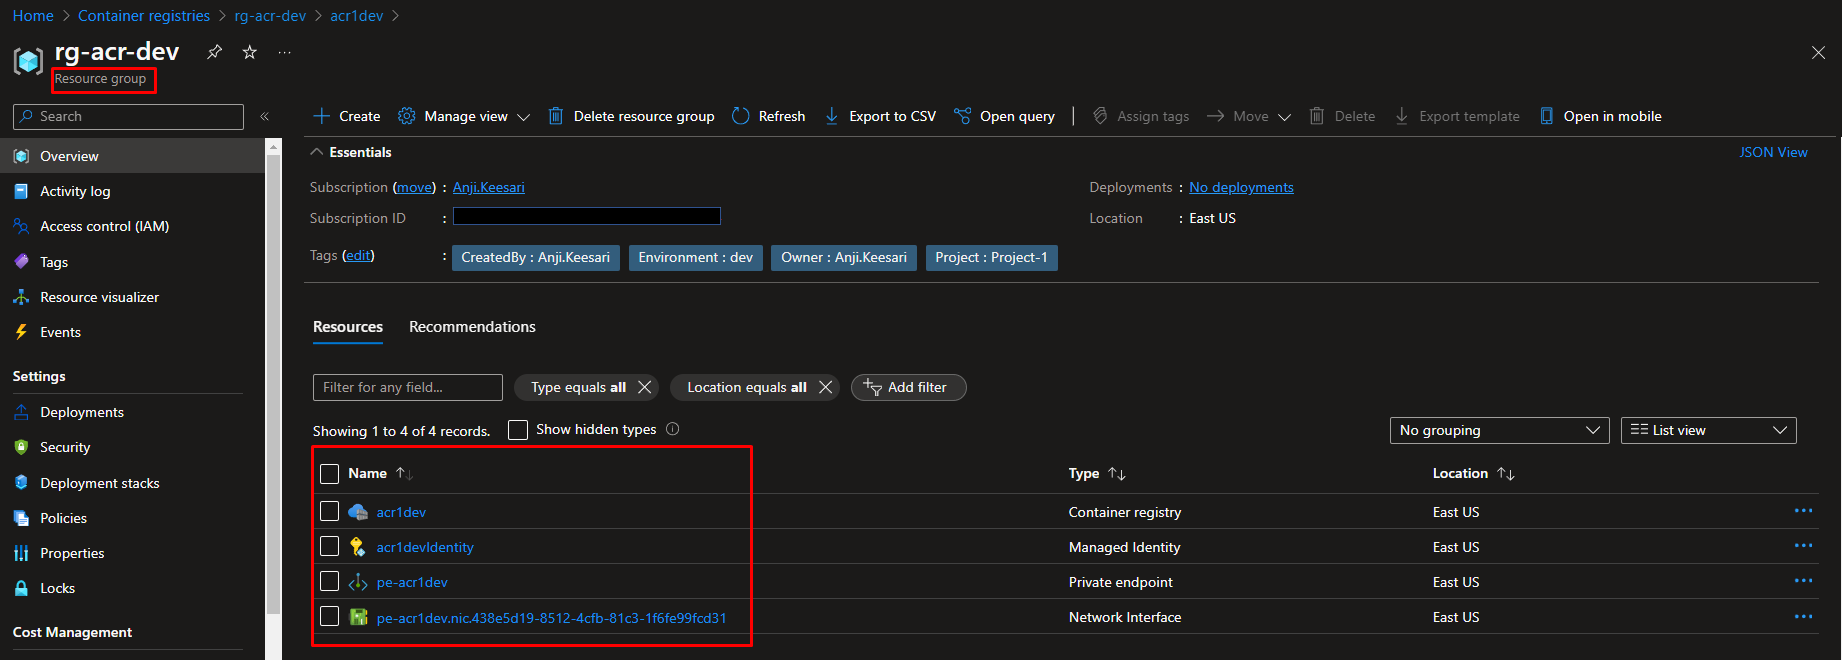Open the more options ellipsis beside rg-acr-dev title
Screen dimensions: 1842x660
pos(285,52)
